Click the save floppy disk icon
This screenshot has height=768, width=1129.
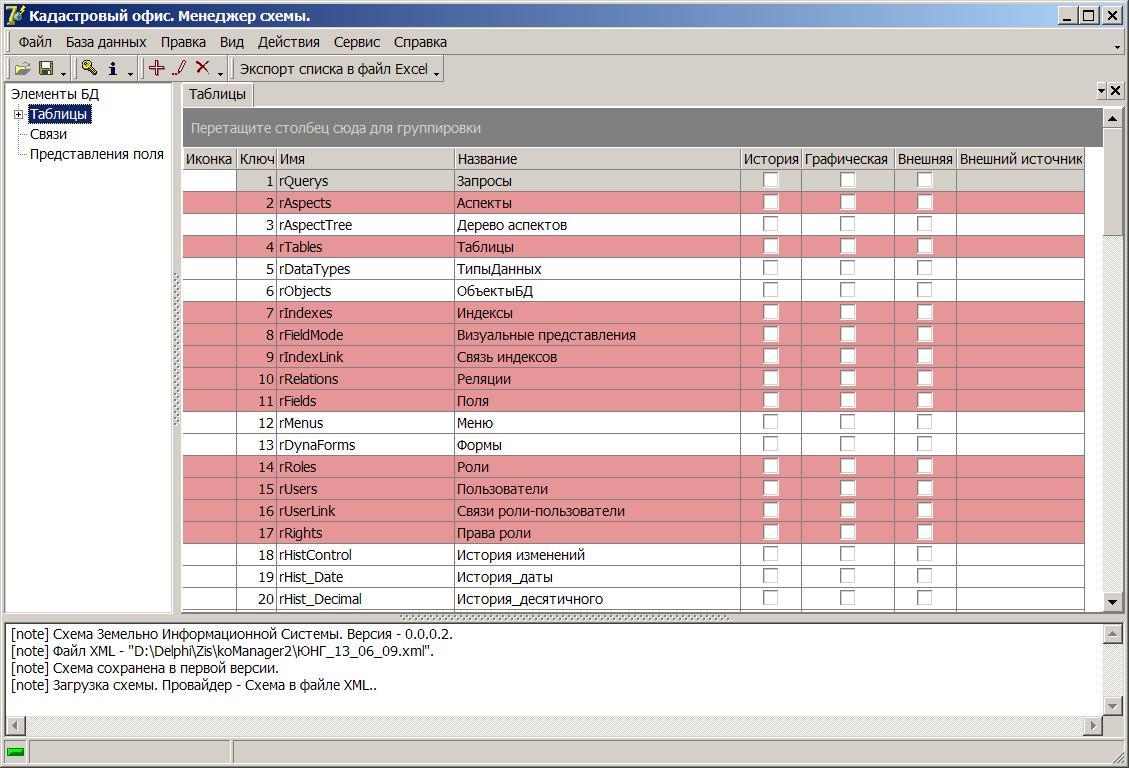click(x=45, y=69)
